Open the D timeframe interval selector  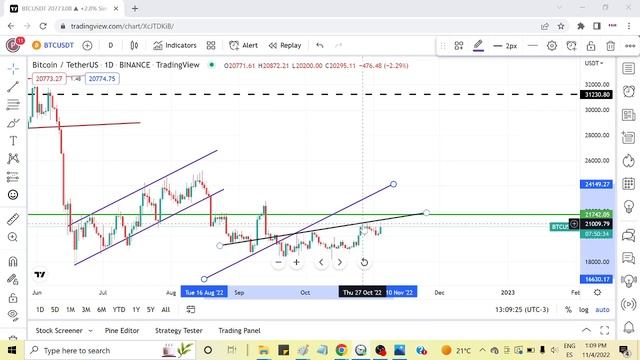[x=111, y=45]
